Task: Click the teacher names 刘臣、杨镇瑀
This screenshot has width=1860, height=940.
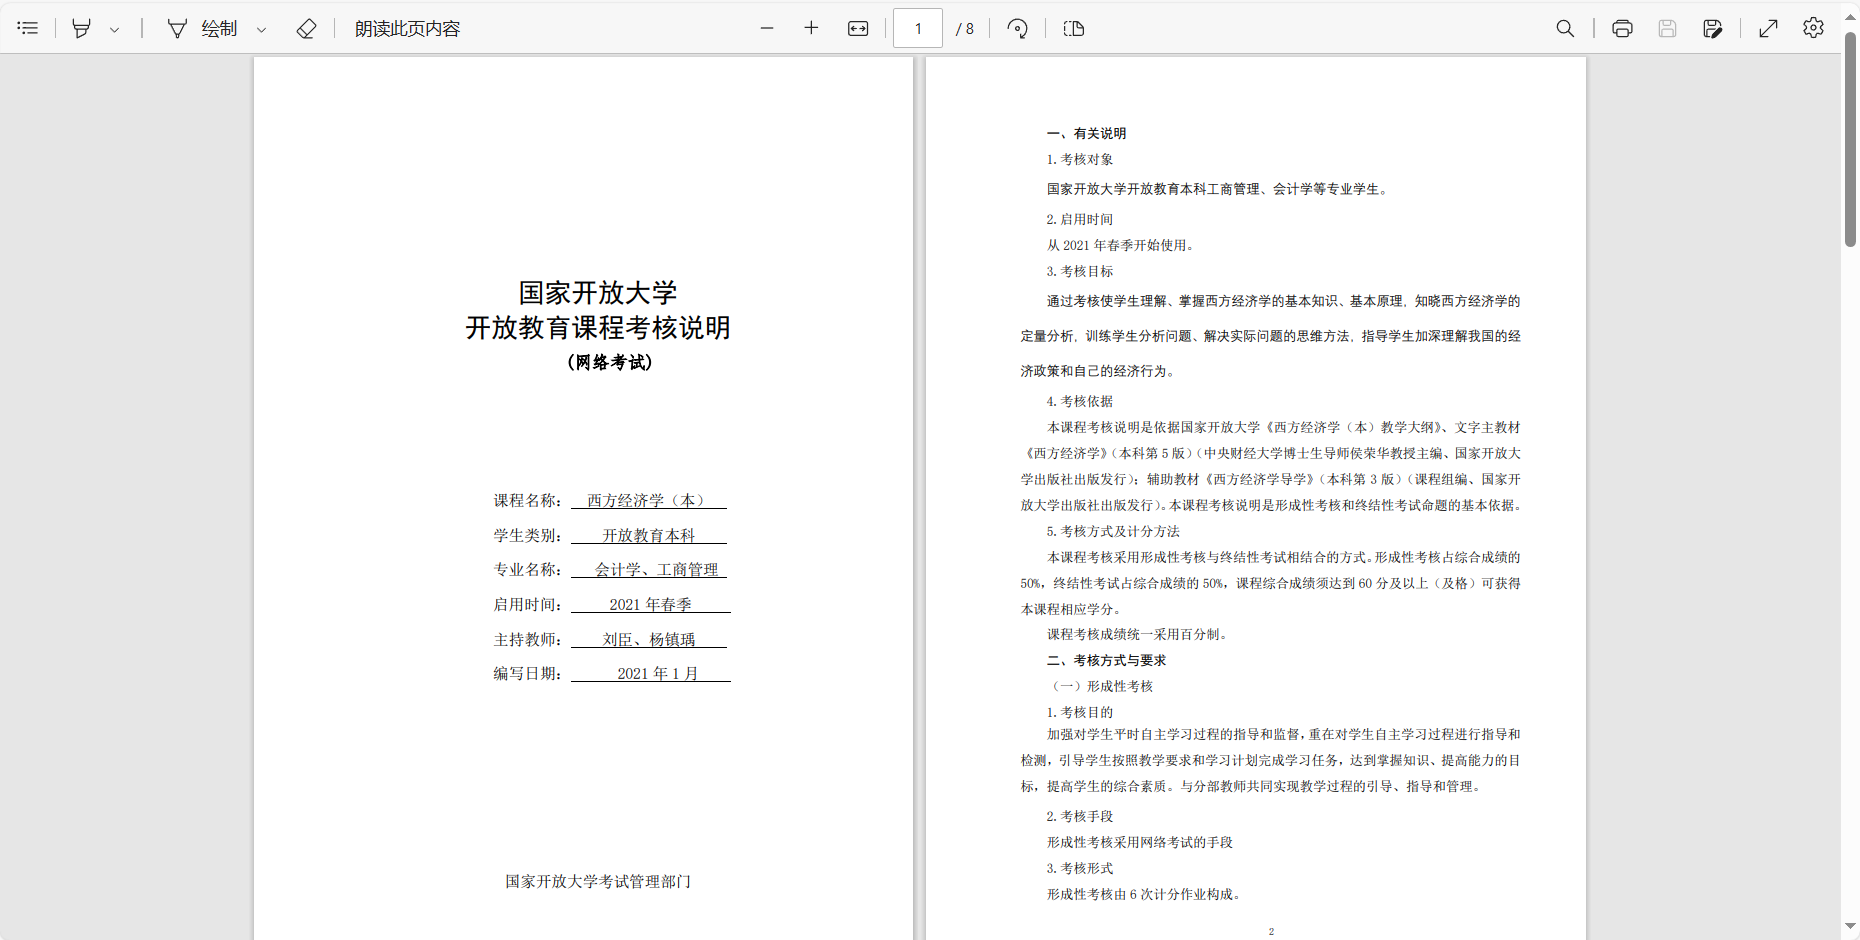Action: pyautogui.click(x=648, y=639)
